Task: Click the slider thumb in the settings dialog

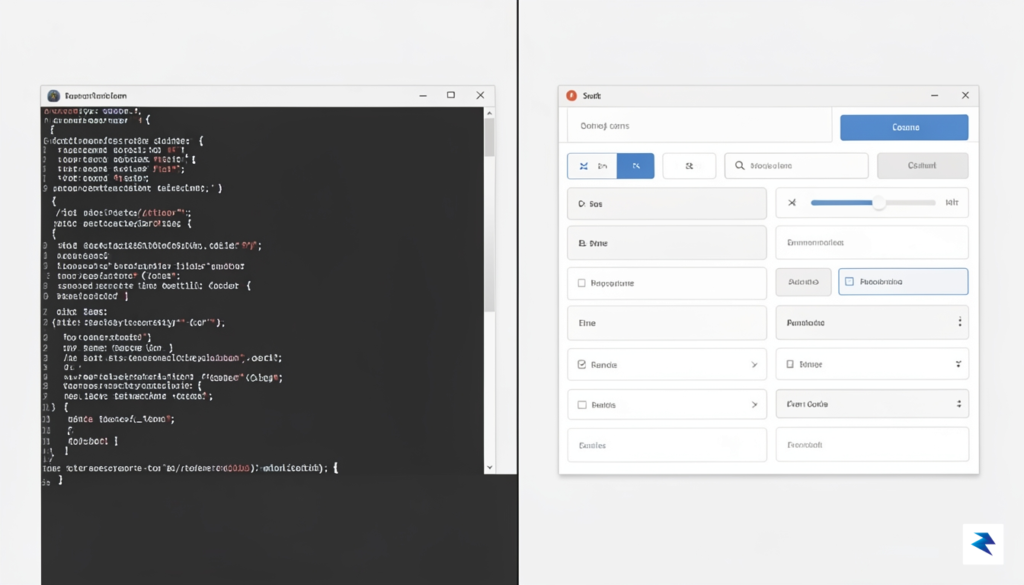Action: [x=879, y=202]
